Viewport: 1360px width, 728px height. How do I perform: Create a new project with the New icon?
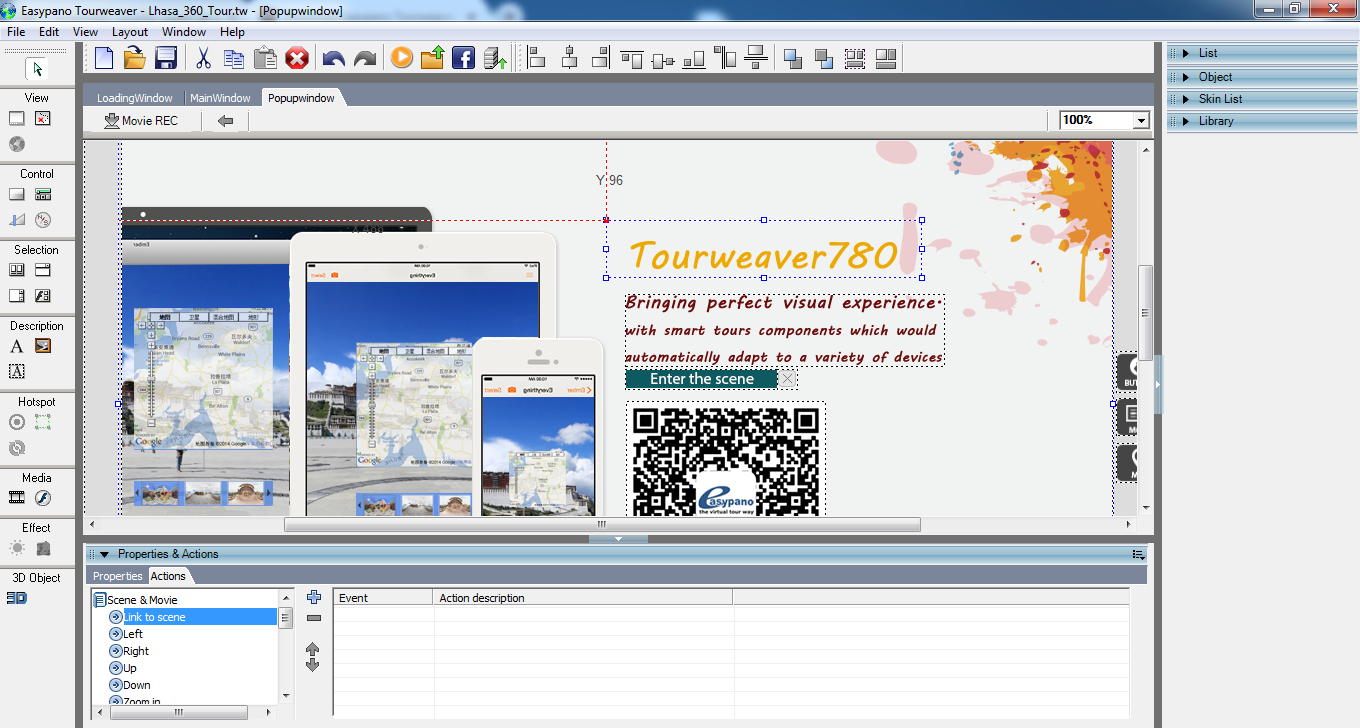tap(104, 58)
